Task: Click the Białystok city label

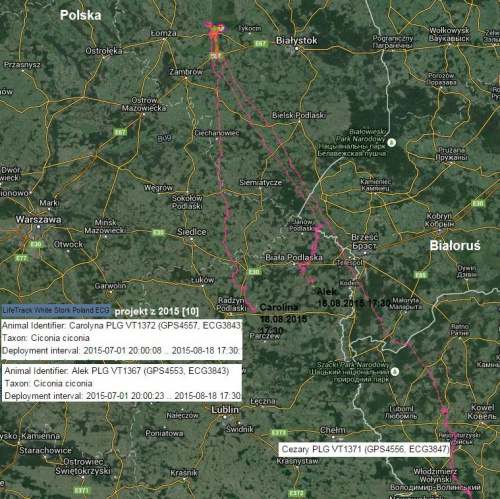Action: coord(297,41)
